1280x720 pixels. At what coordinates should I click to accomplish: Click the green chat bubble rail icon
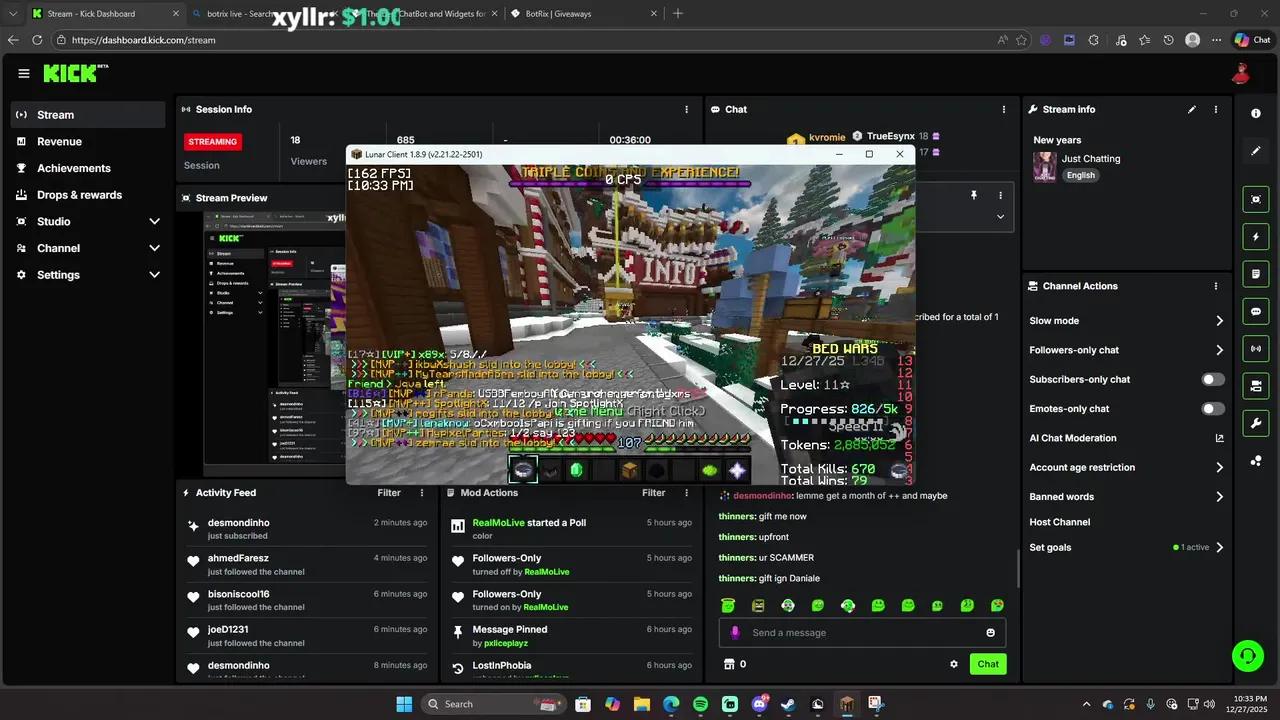(x=1256, y=311)
